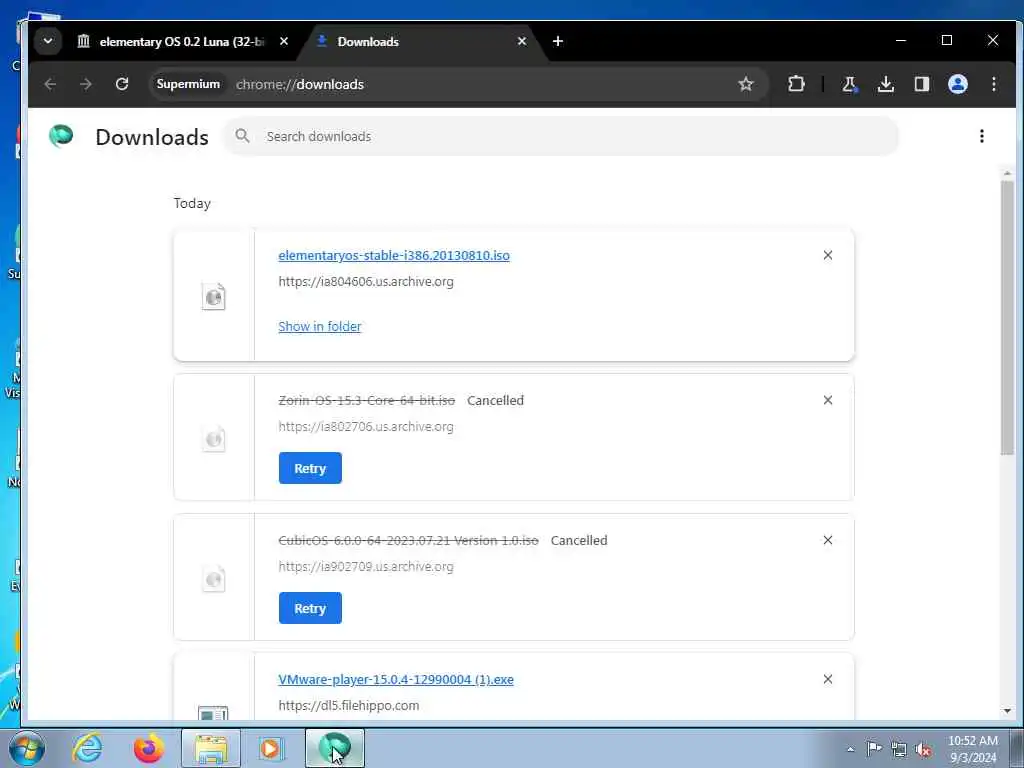Open VMware-player-15.0.4 exe link
Screen dimensions: 1024x768
(x=396, y=679)
